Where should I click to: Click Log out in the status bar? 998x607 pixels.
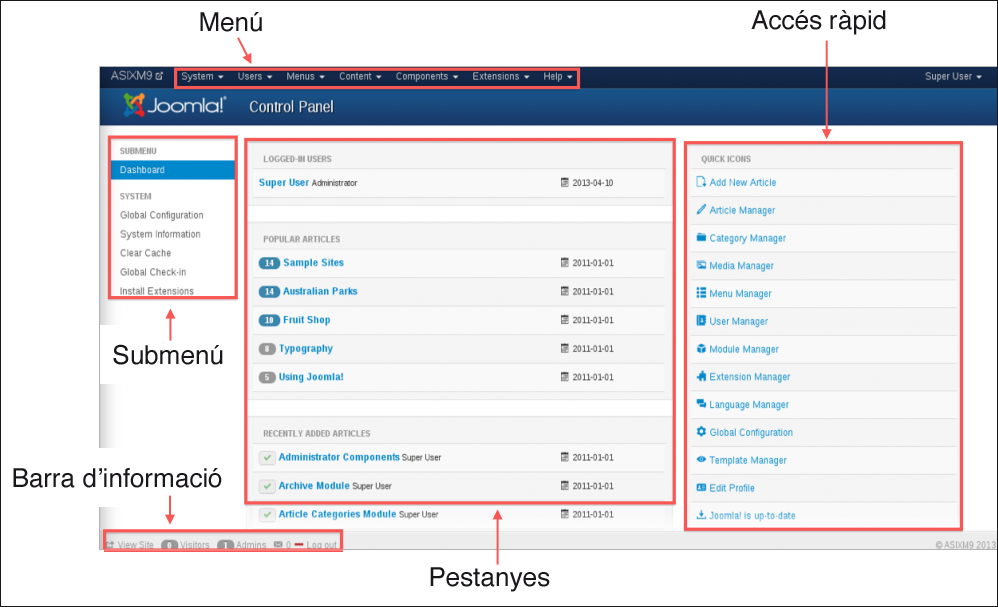coord(321,545)
